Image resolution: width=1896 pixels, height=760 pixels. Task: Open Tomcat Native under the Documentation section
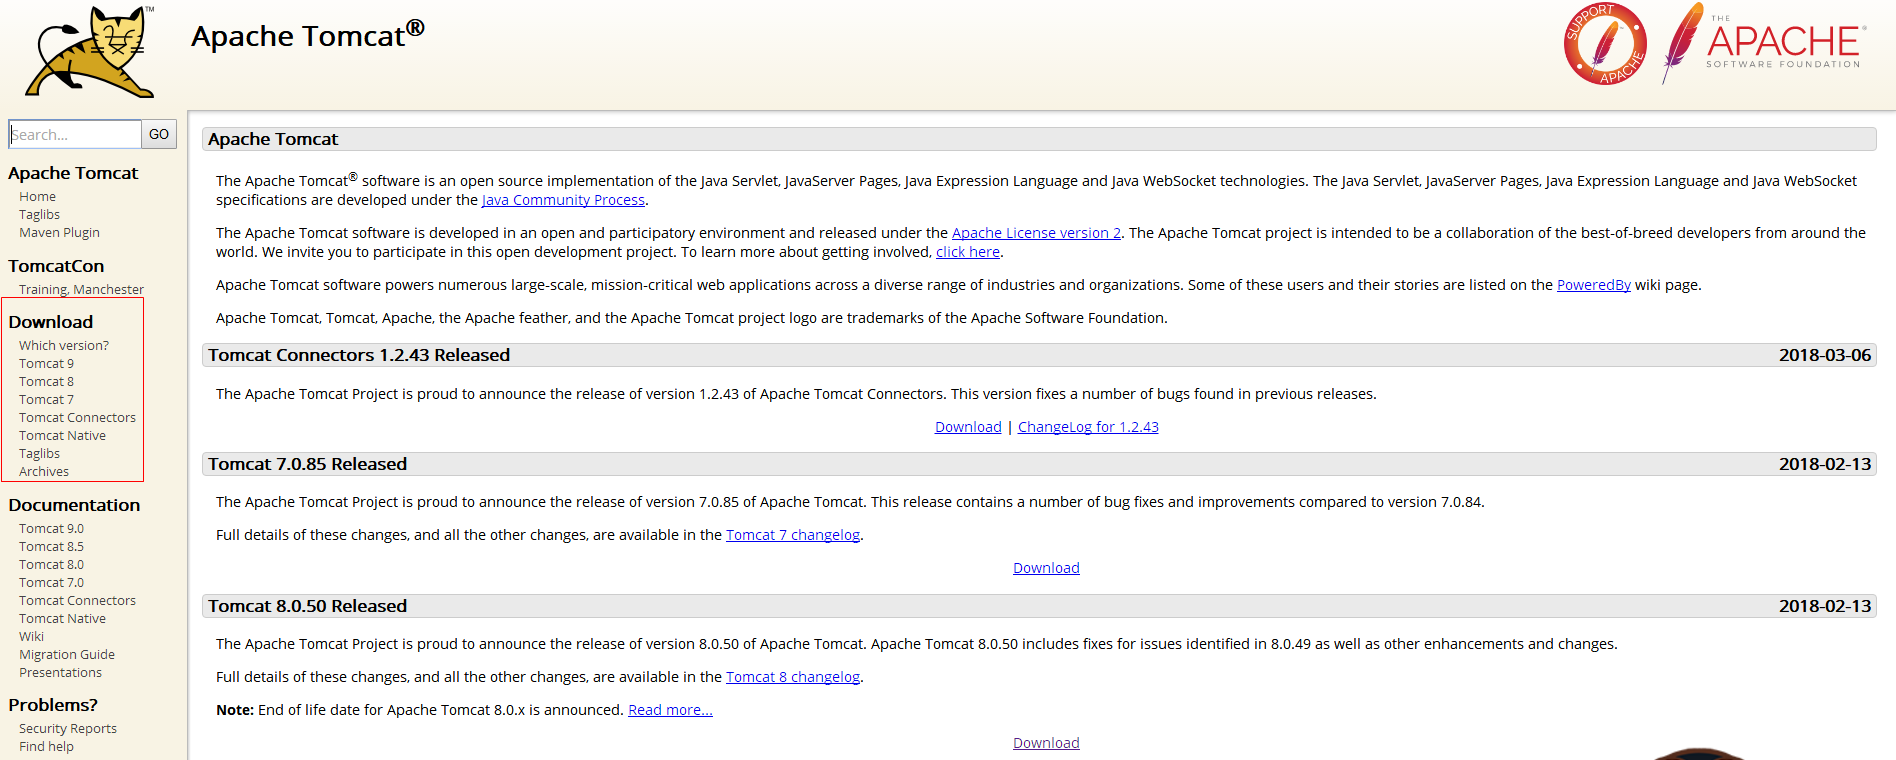click(62, 619)
